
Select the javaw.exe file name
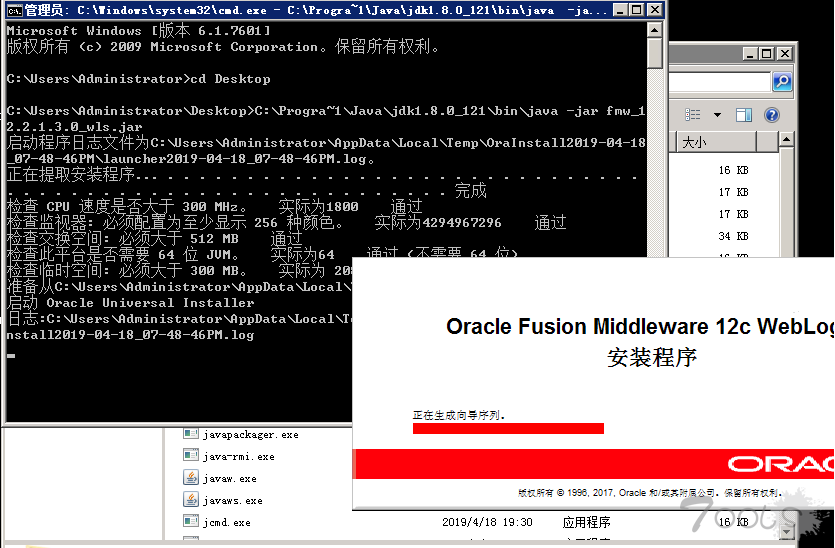(230, 479)
